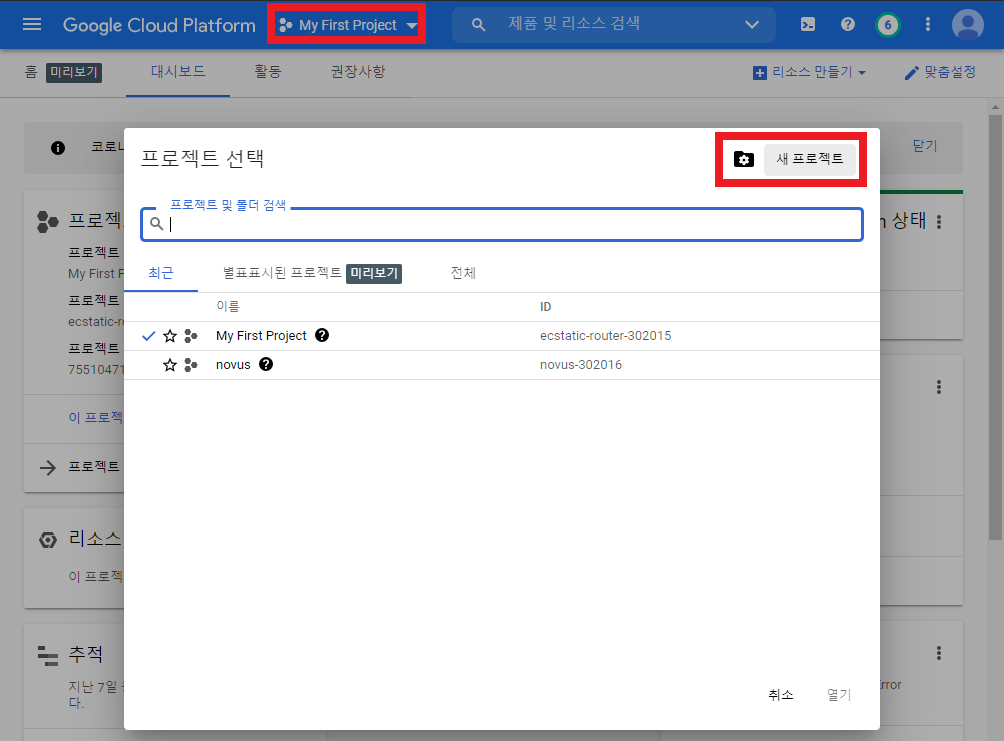Activate Cloud Shell terminal icon
Image resolution: width=1004 pixels, height=741 pixels.
[x=807, y=24]
